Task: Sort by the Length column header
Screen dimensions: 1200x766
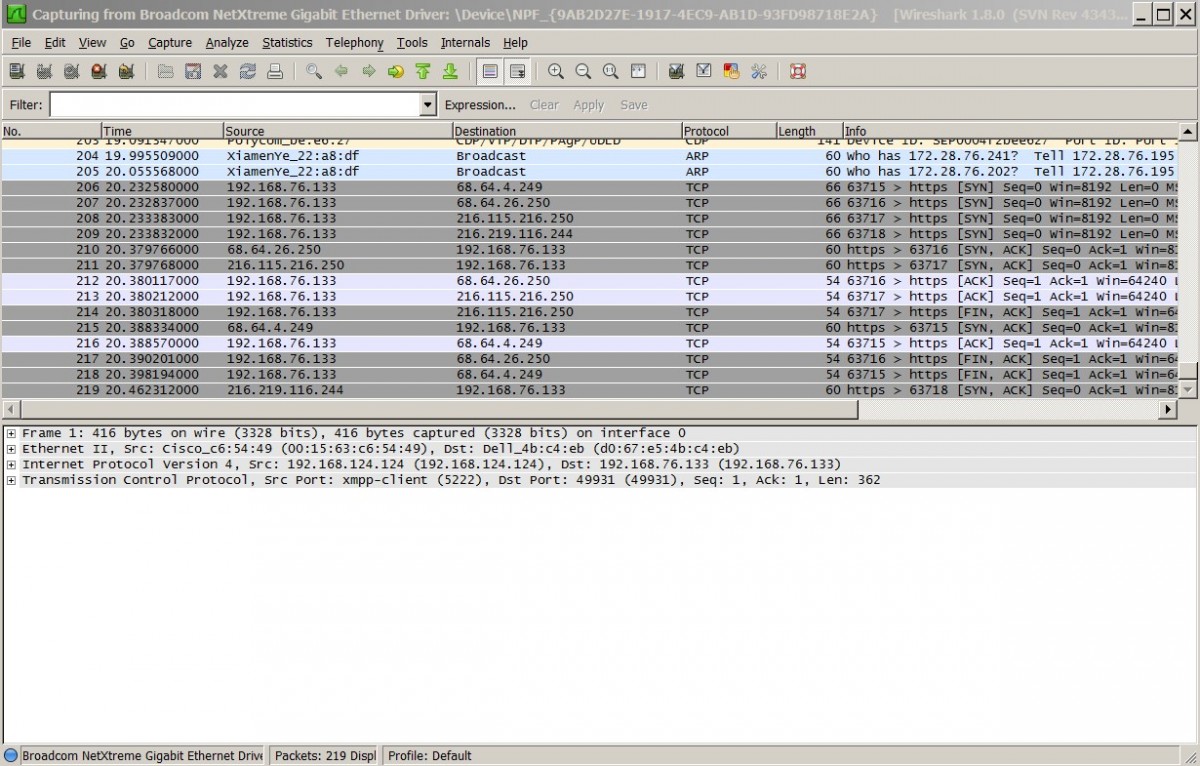Action: 809,131
